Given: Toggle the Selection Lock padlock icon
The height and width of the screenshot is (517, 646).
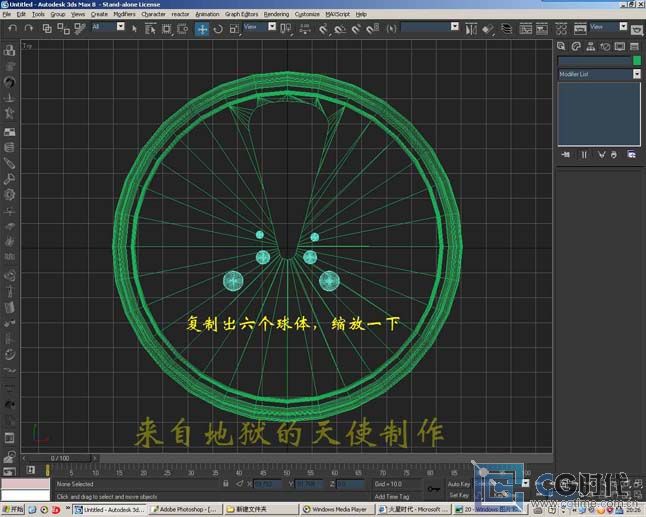Looking at the screenshot, I should tap(226, 484).
